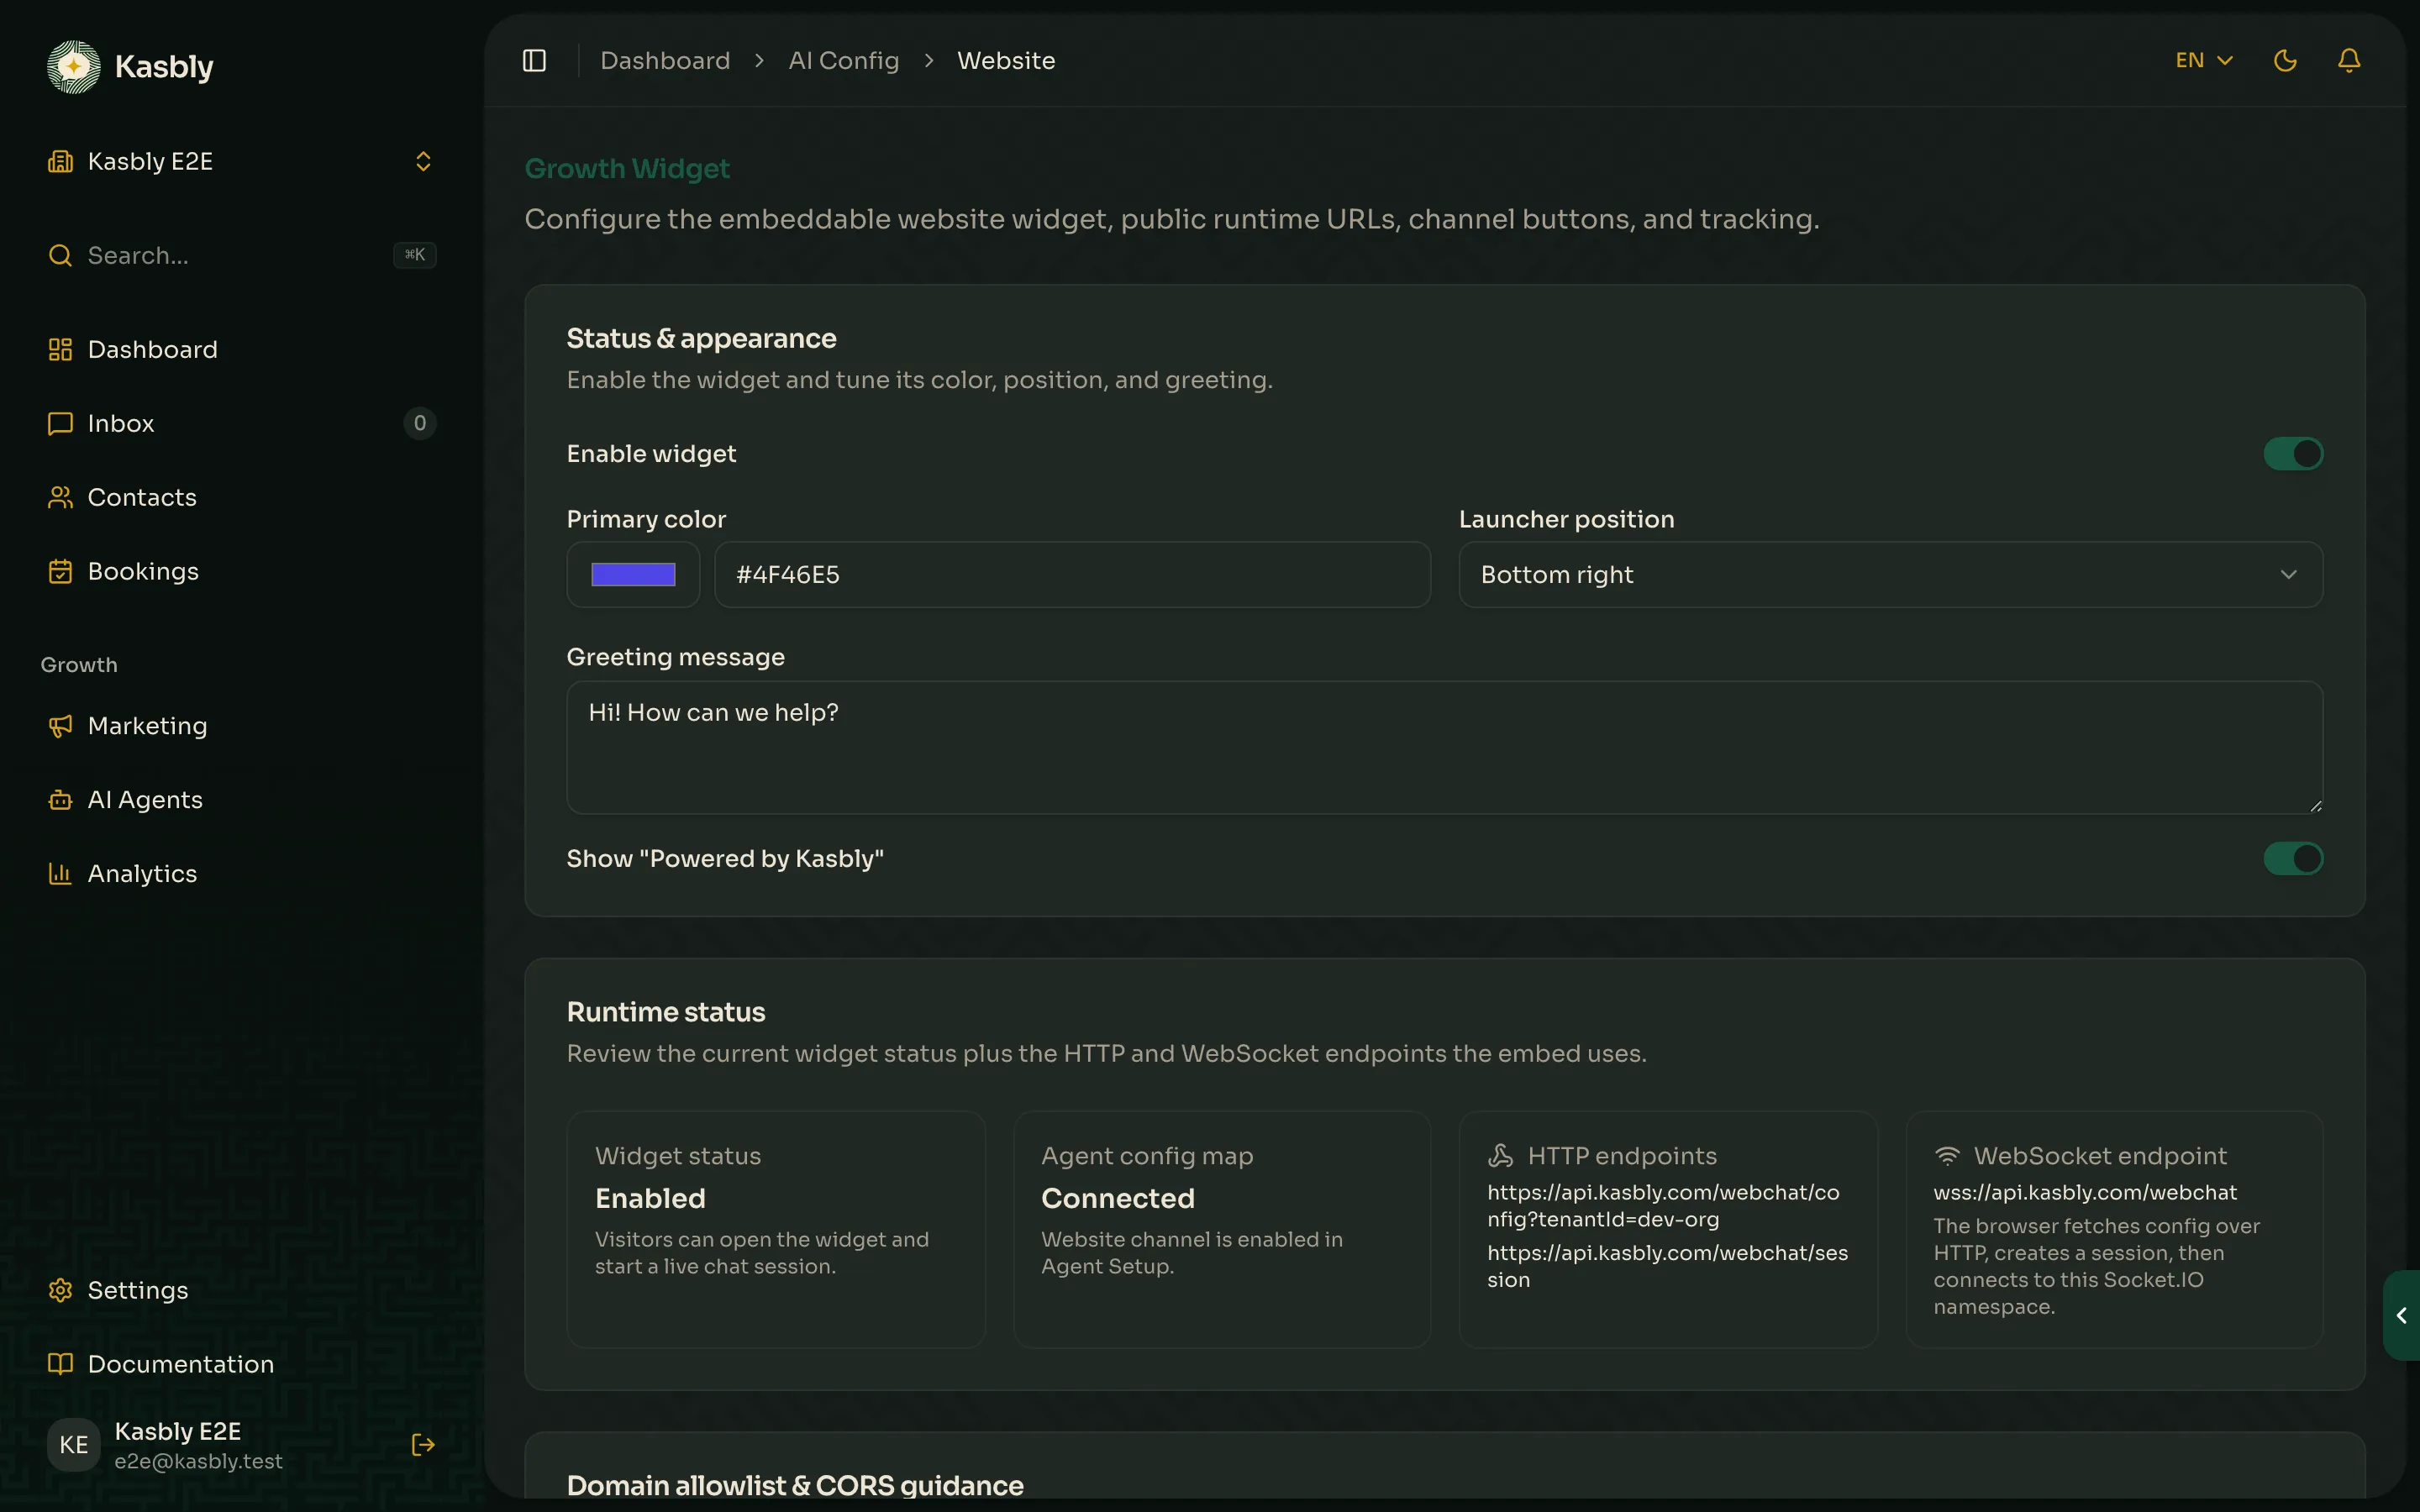Click the e2e@kasbly.test email
The height and width of the screenshot is (1512, 2420).
coord(198,1462)
